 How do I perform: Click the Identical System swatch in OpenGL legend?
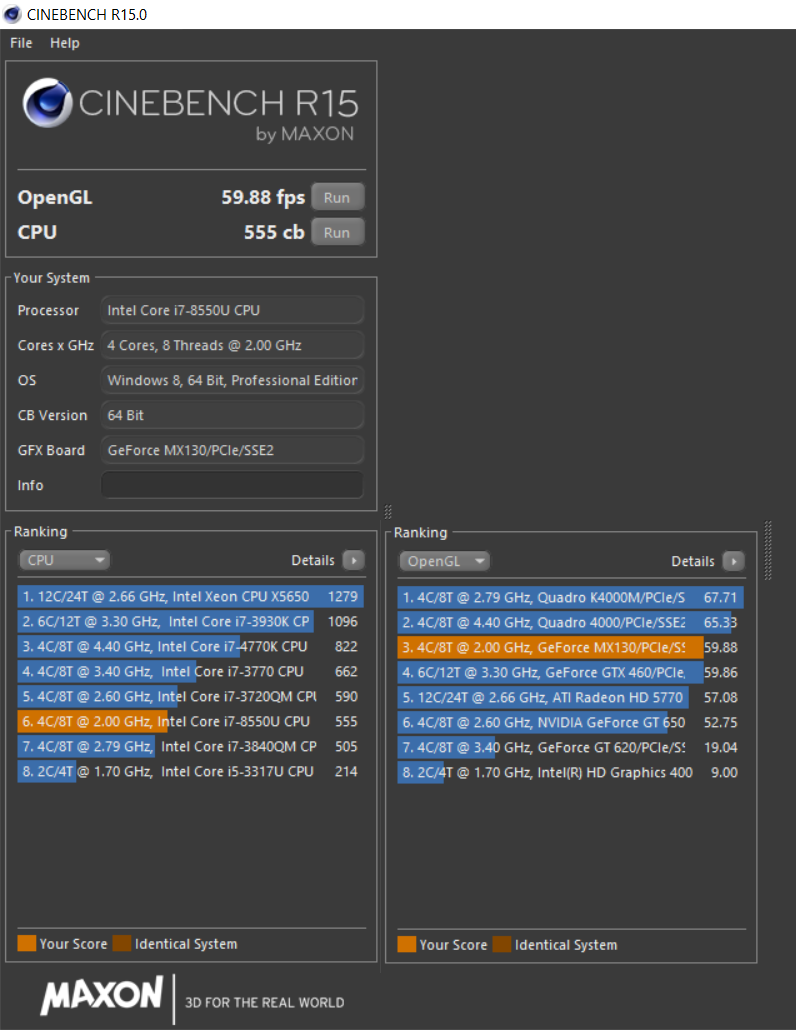[502, 945]
